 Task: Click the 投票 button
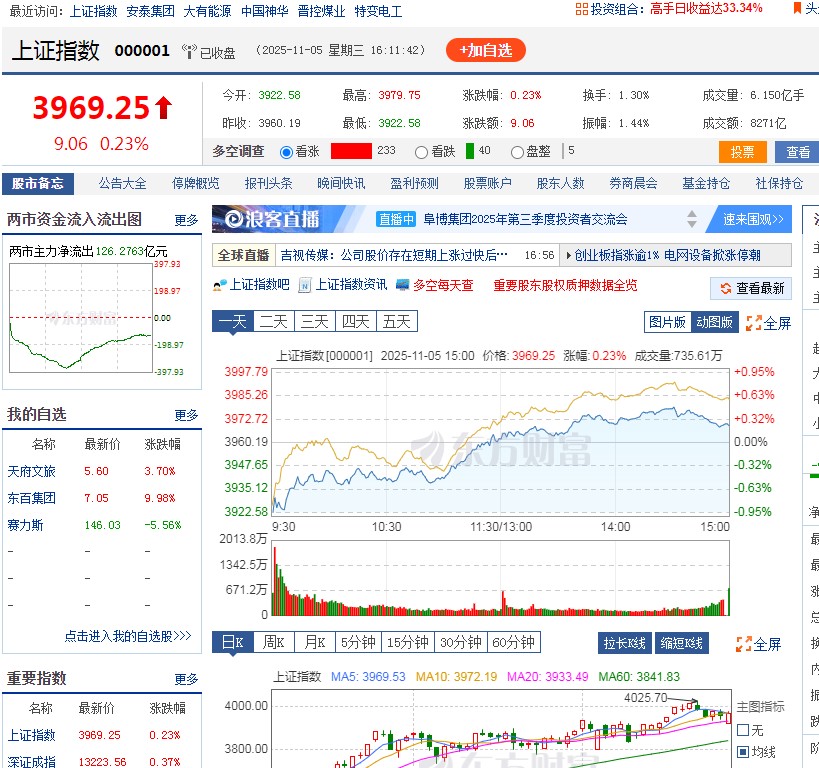(x=741, y=150)
